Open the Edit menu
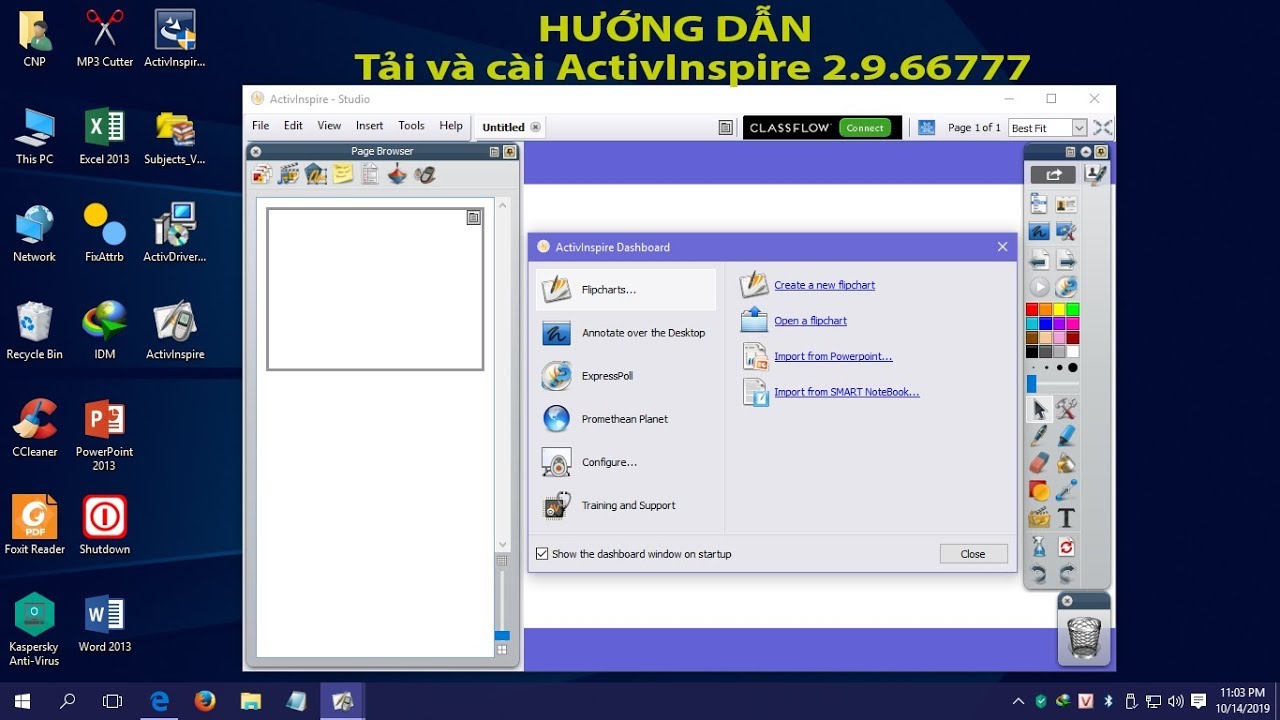This screenshot has width=1280, height=720. [x=293, y=126]
